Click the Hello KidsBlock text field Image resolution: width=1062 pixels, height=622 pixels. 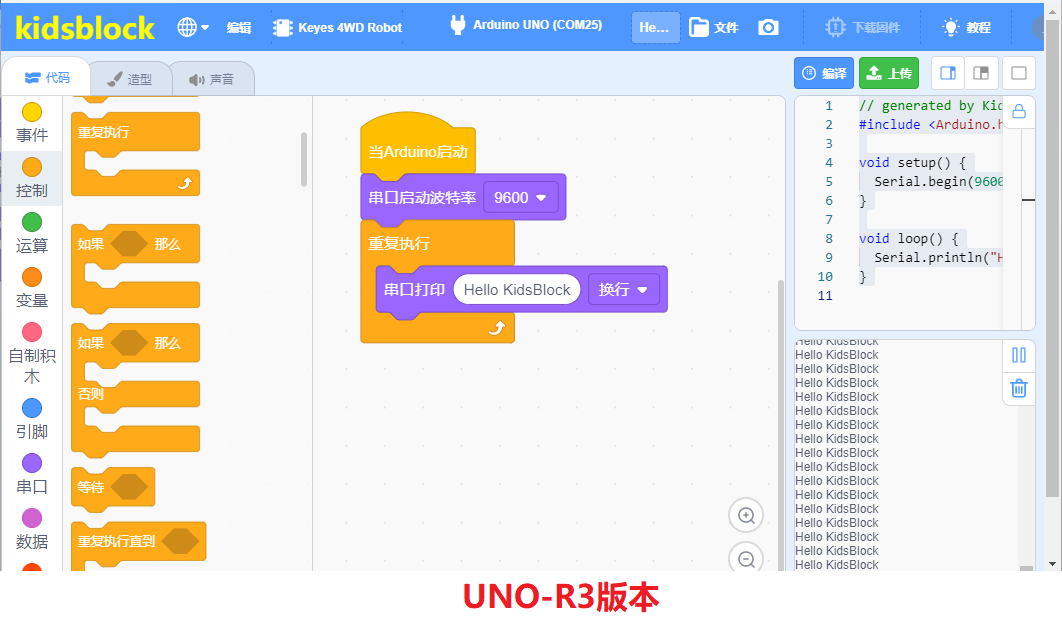click(x=517, y=290)
